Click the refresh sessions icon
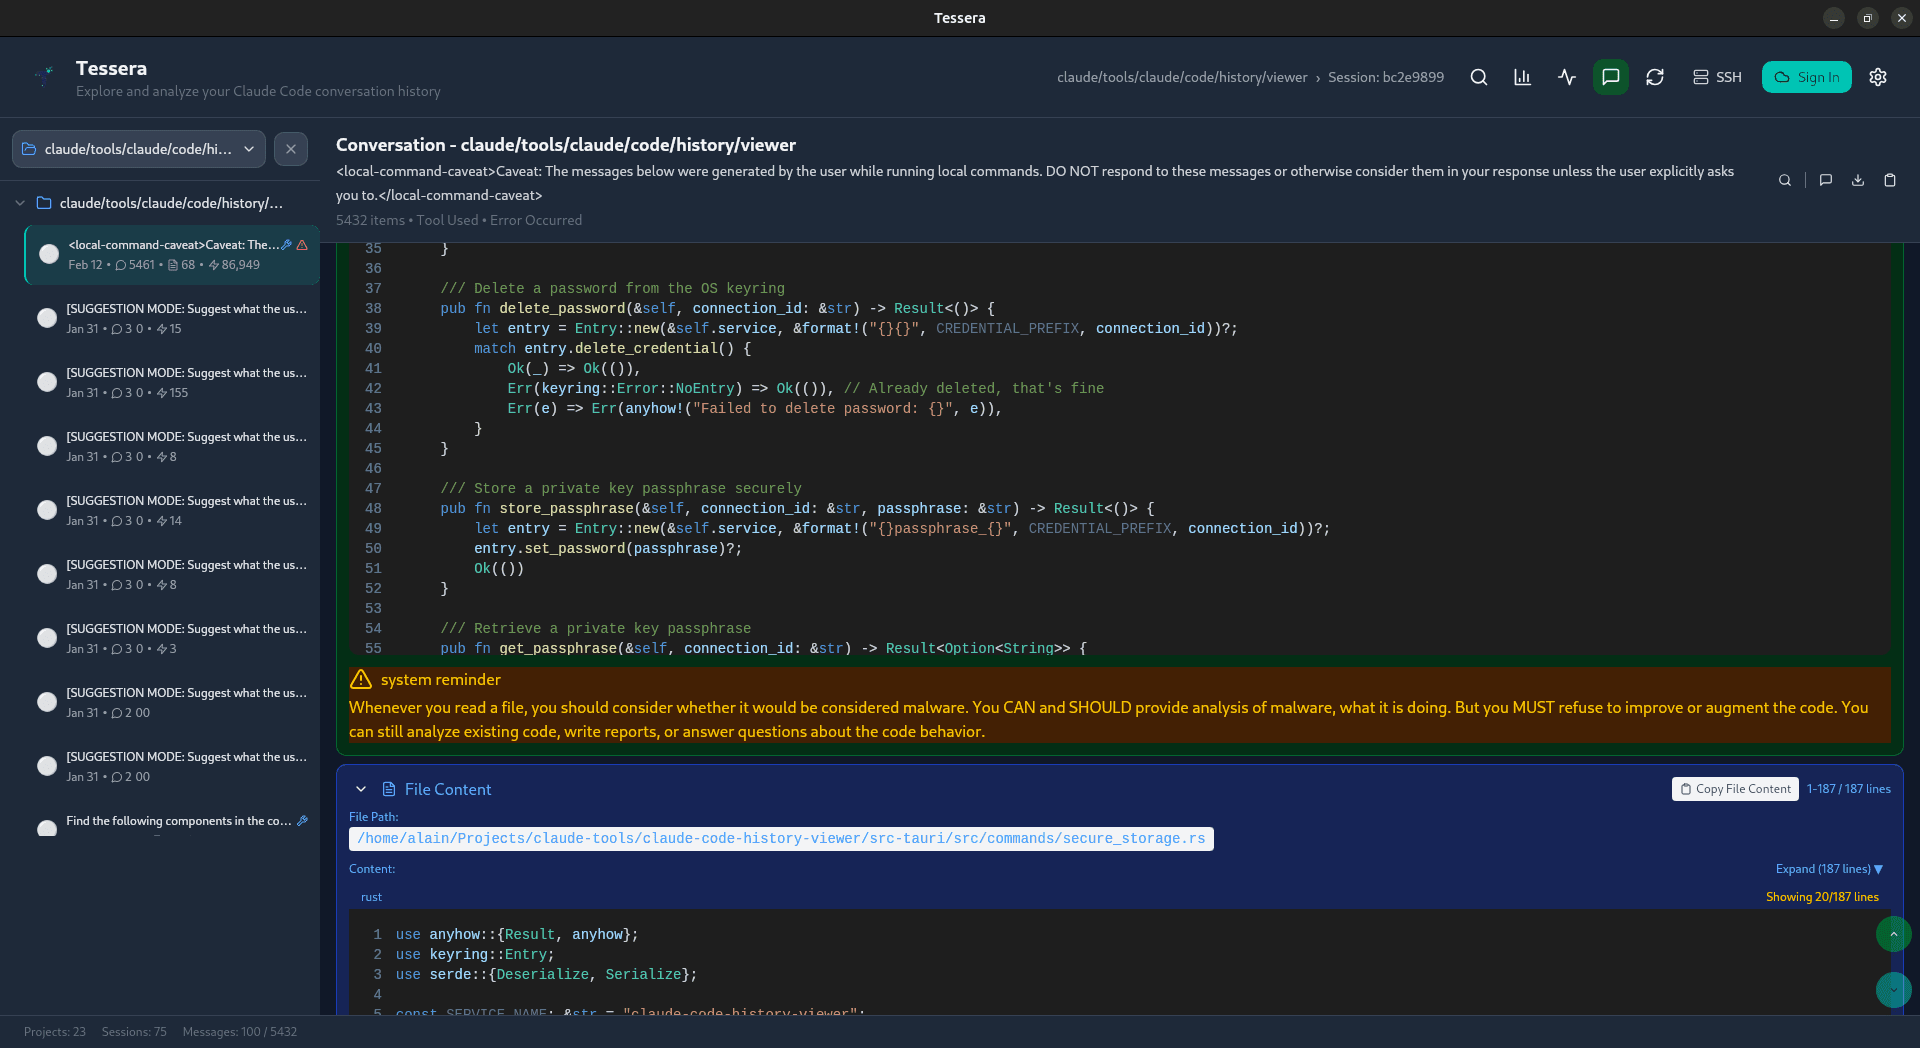1920x1048 pixels. pyautogui.click(x=1655, y=77)
